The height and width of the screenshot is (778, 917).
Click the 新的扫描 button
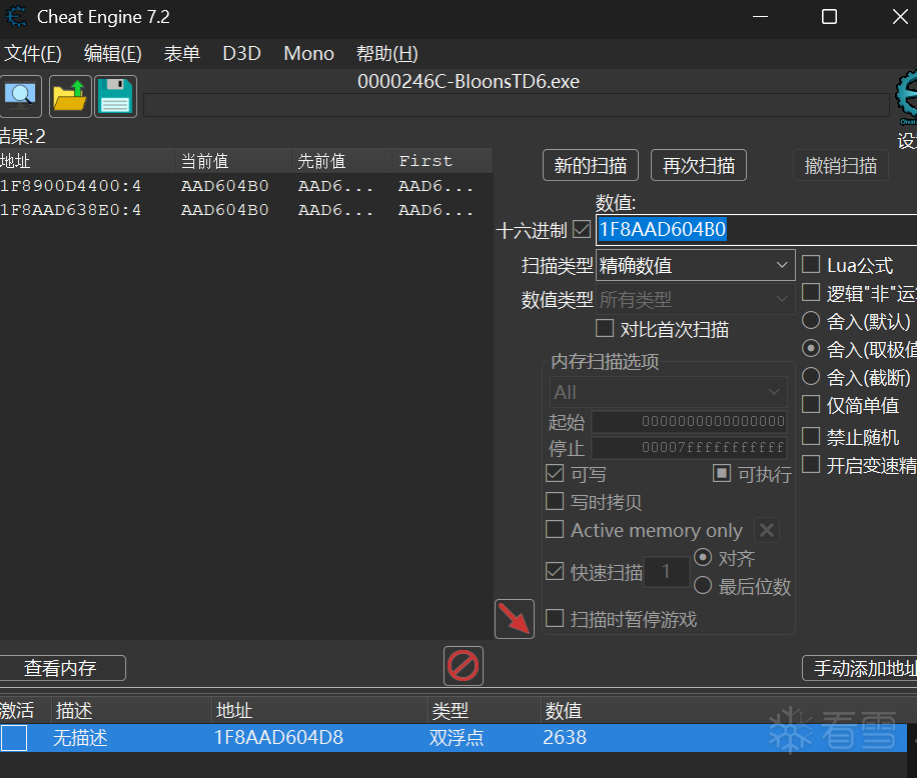pyautogui.click(x=591, y=166)
